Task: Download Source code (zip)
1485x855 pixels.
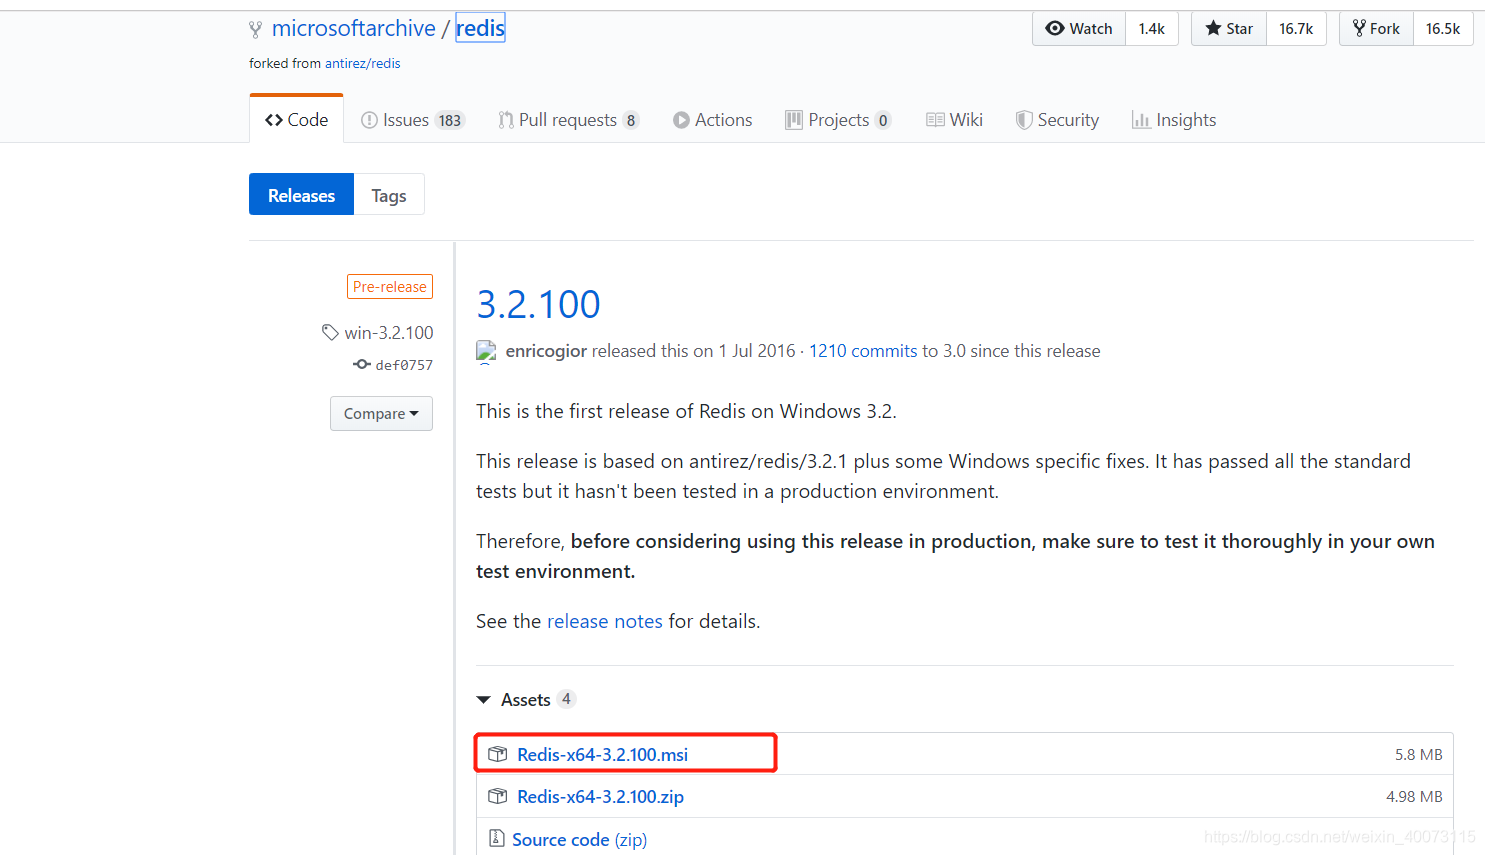Action: 579,840
